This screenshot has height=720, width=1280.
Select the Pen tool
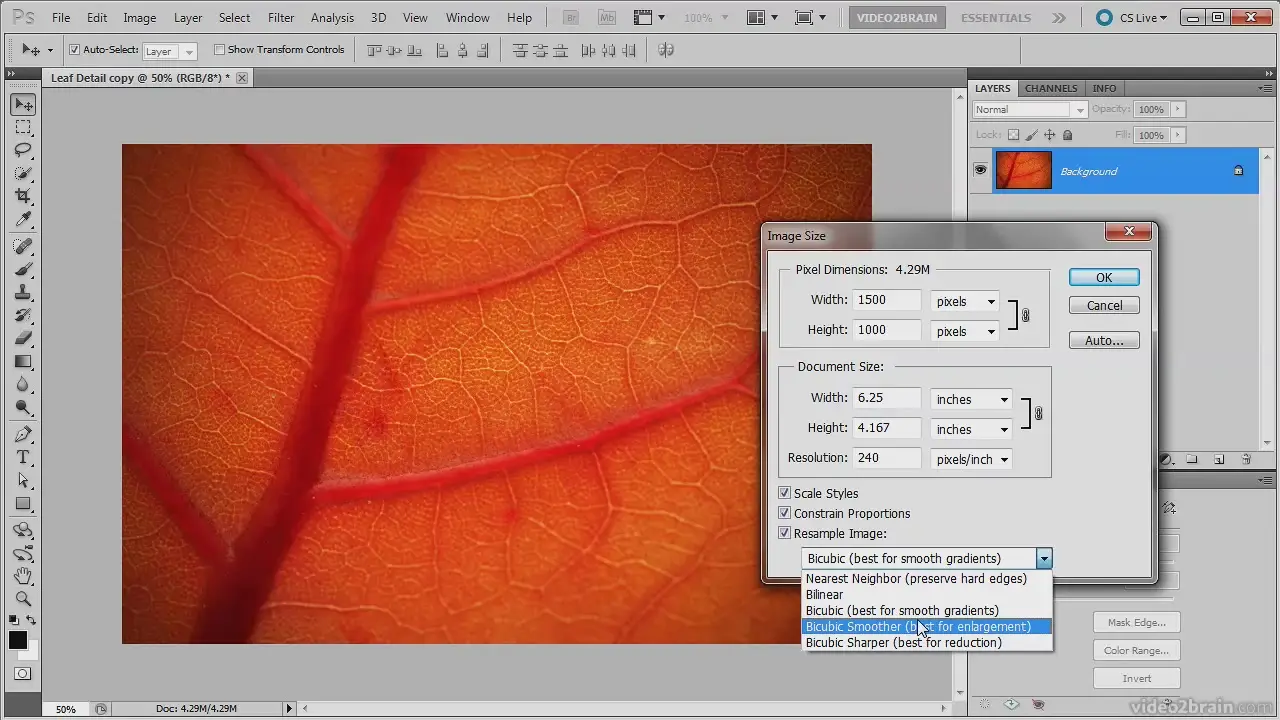pos(22,434)
